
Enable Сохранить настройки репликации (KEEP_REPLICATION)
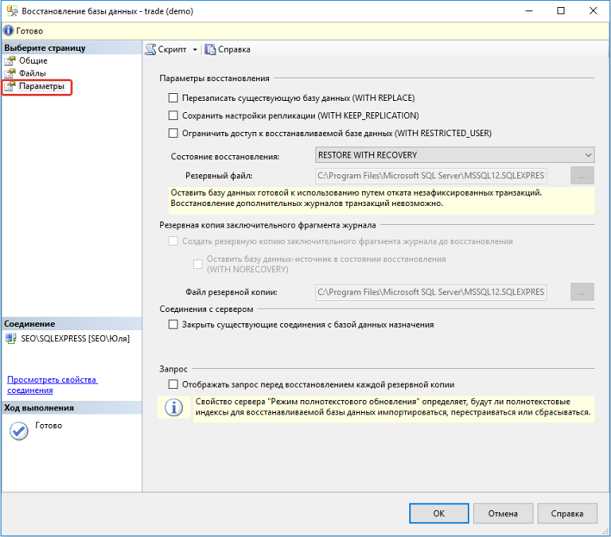click(x=173, y=115)
